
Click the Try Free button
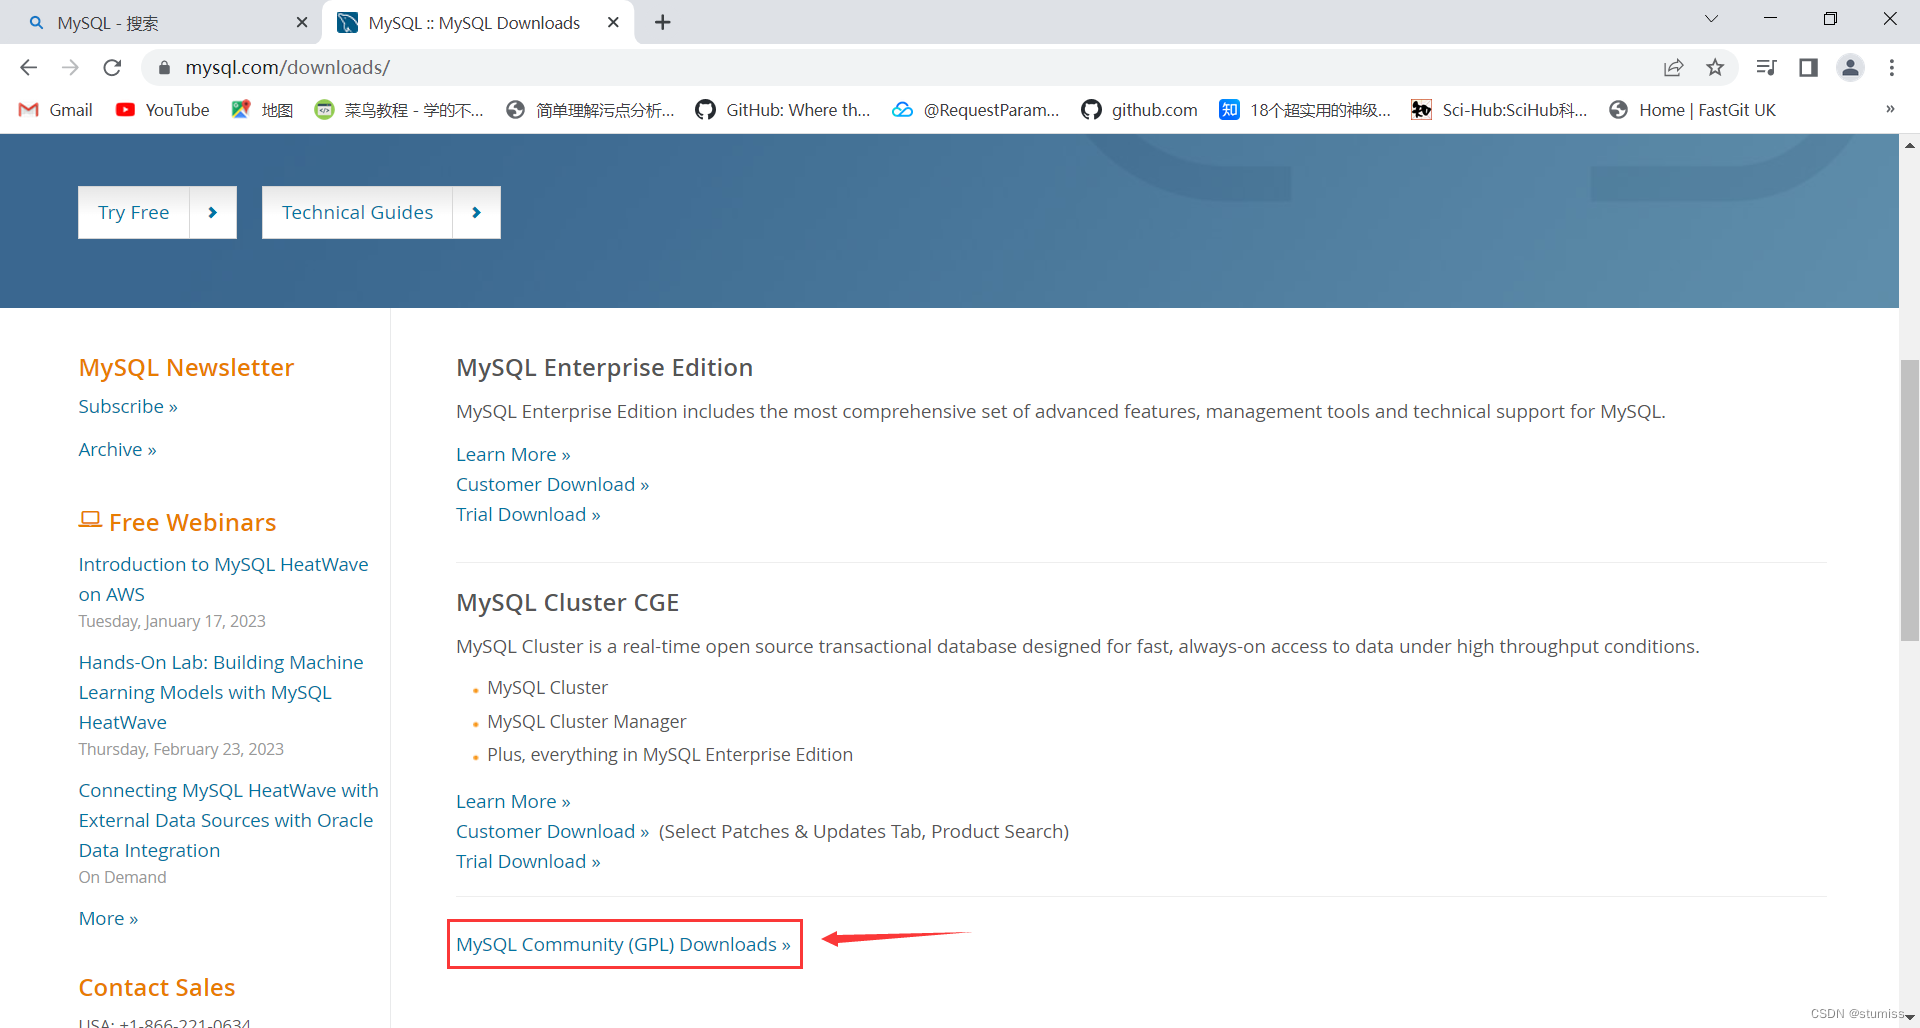click(134, 212)
